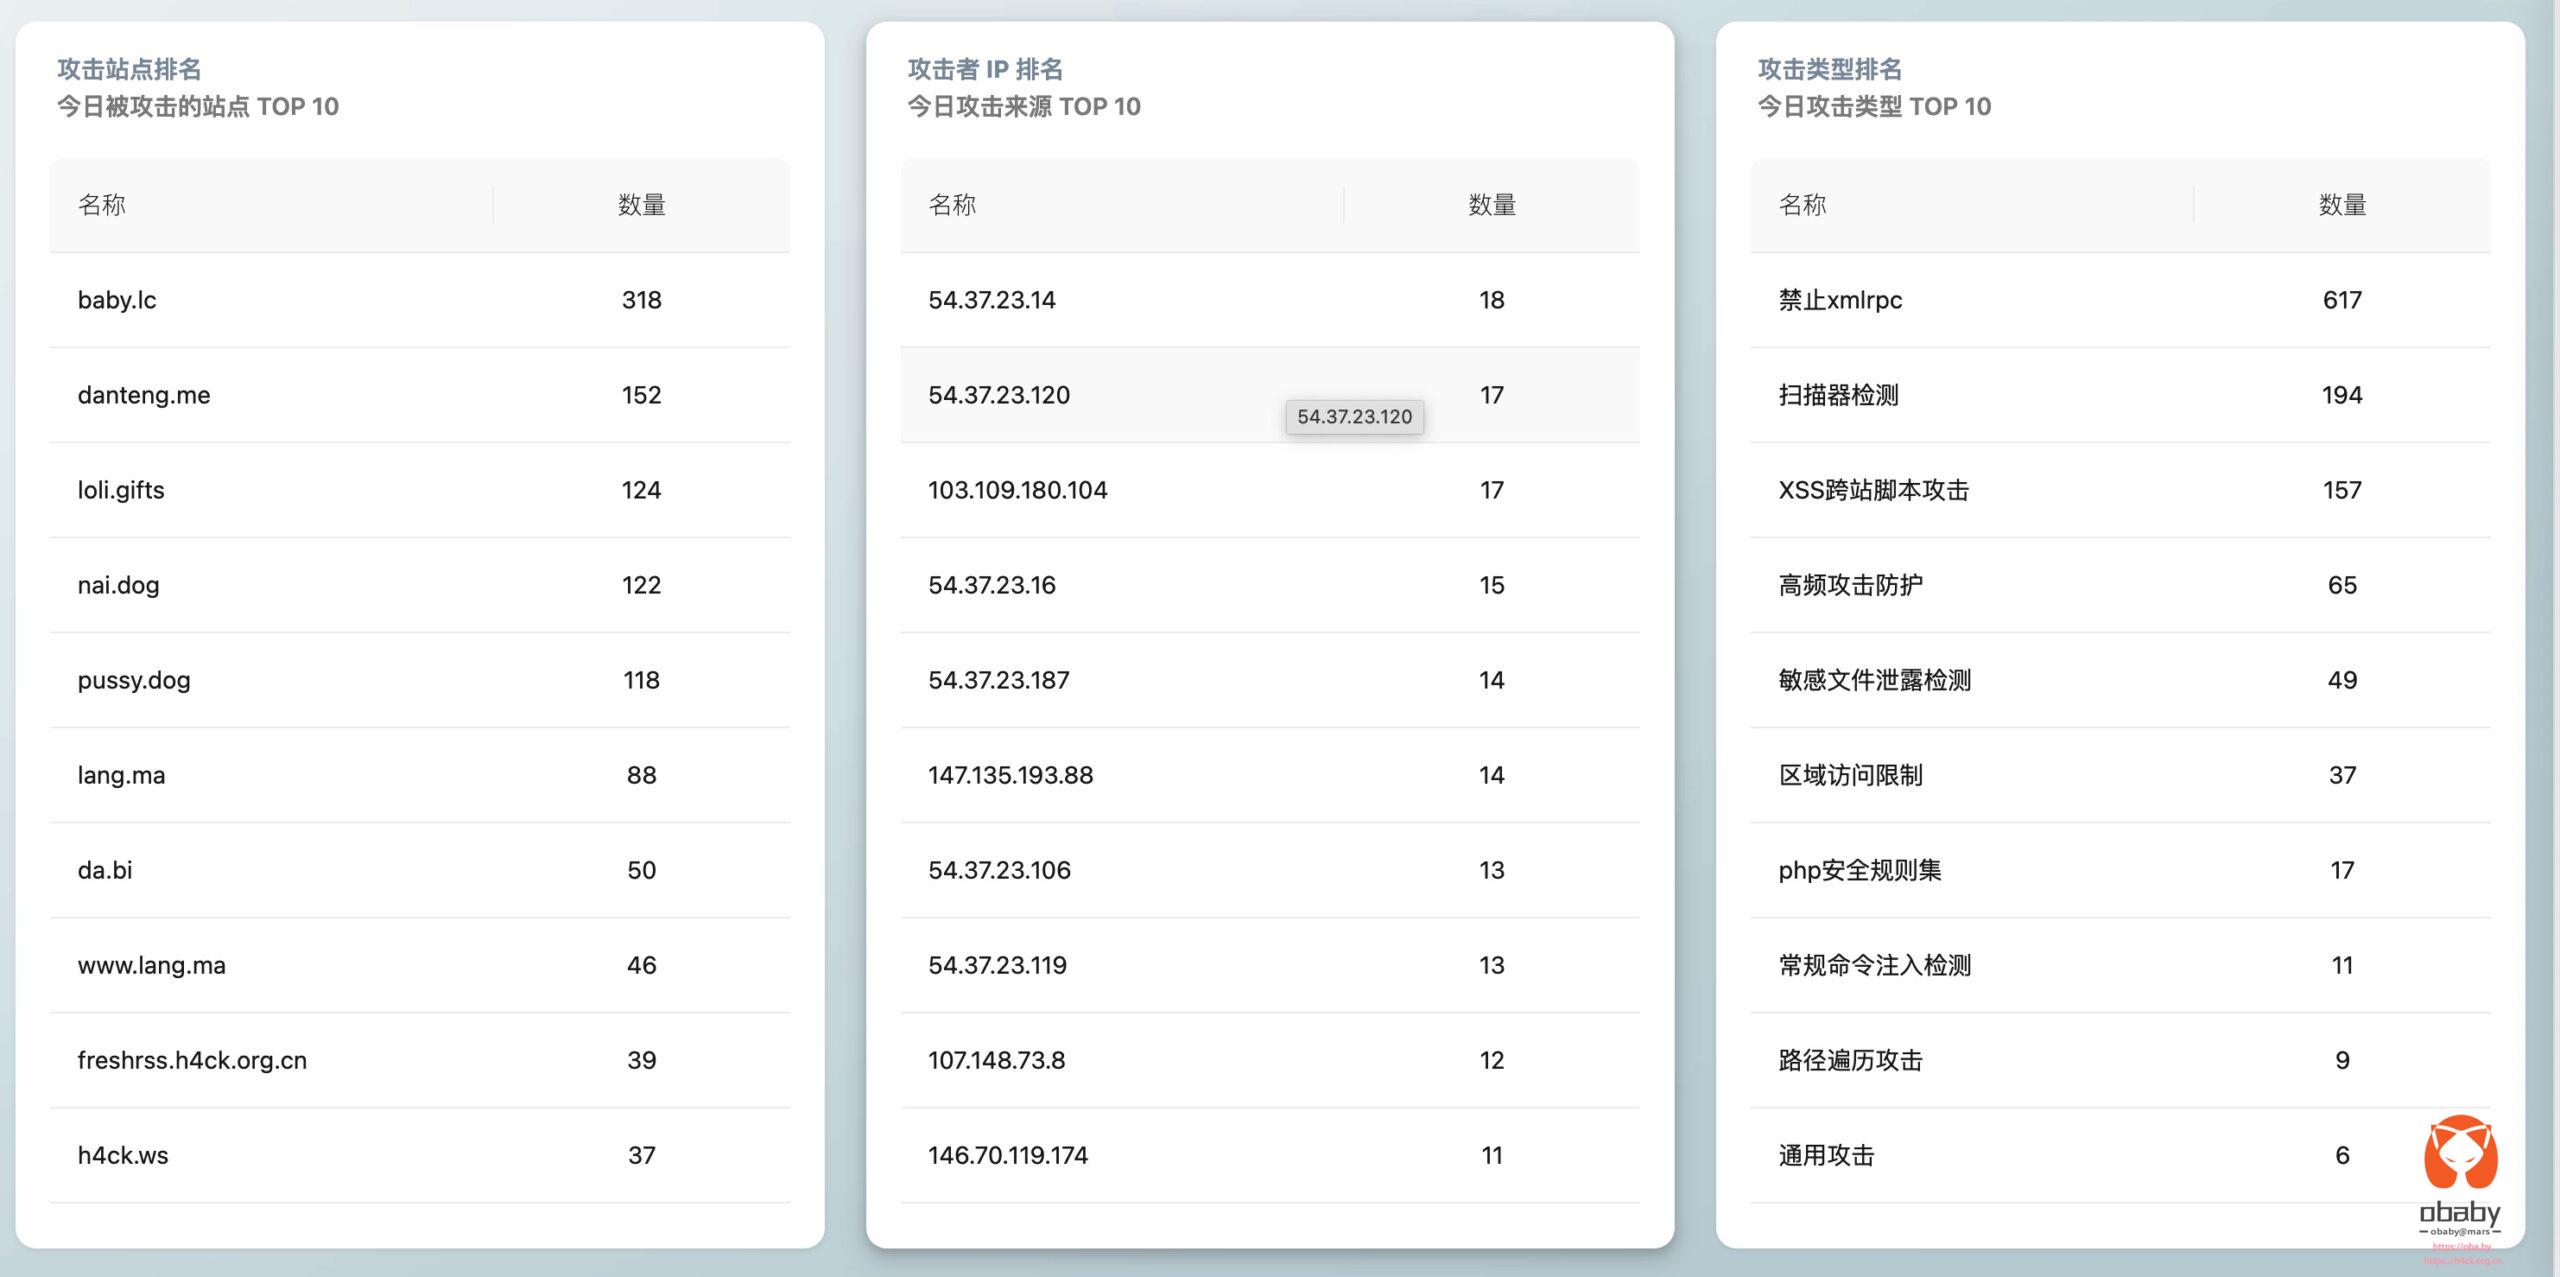
Task: Click the 103.109.180.104 IP address
Action: (1017, 490)
